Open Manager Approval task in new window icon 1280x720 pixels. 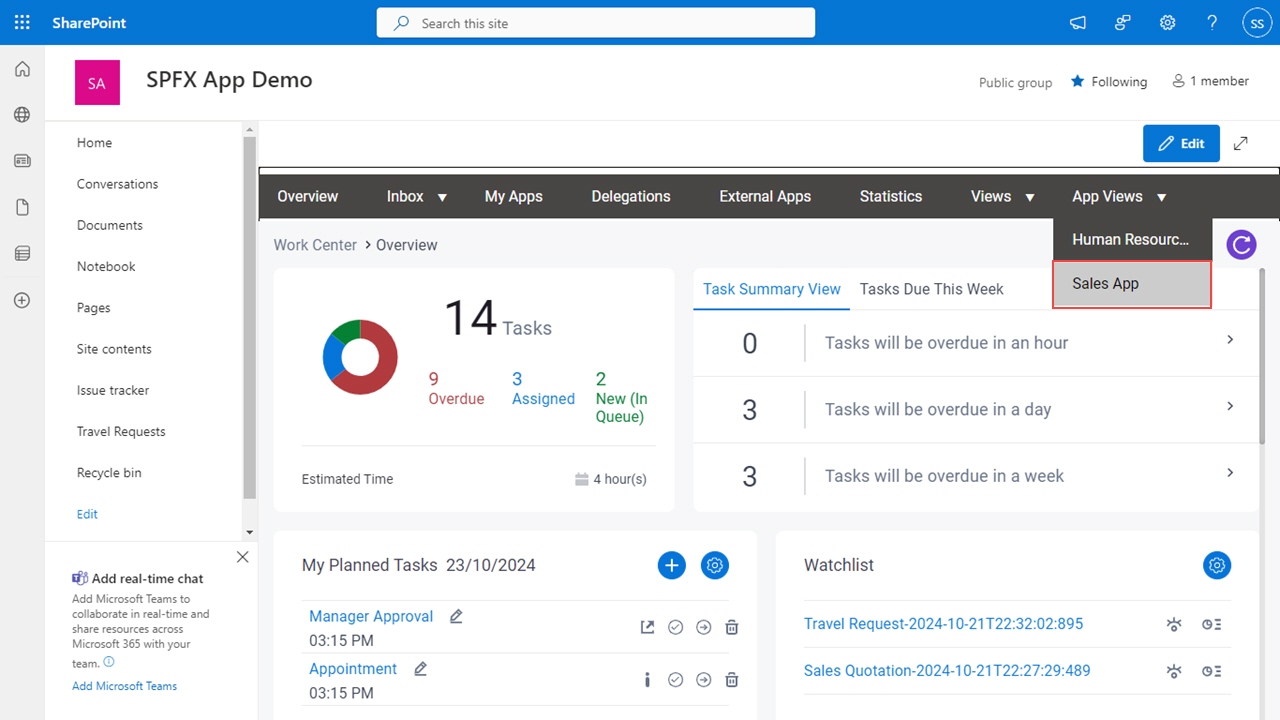tap(647, 627)
